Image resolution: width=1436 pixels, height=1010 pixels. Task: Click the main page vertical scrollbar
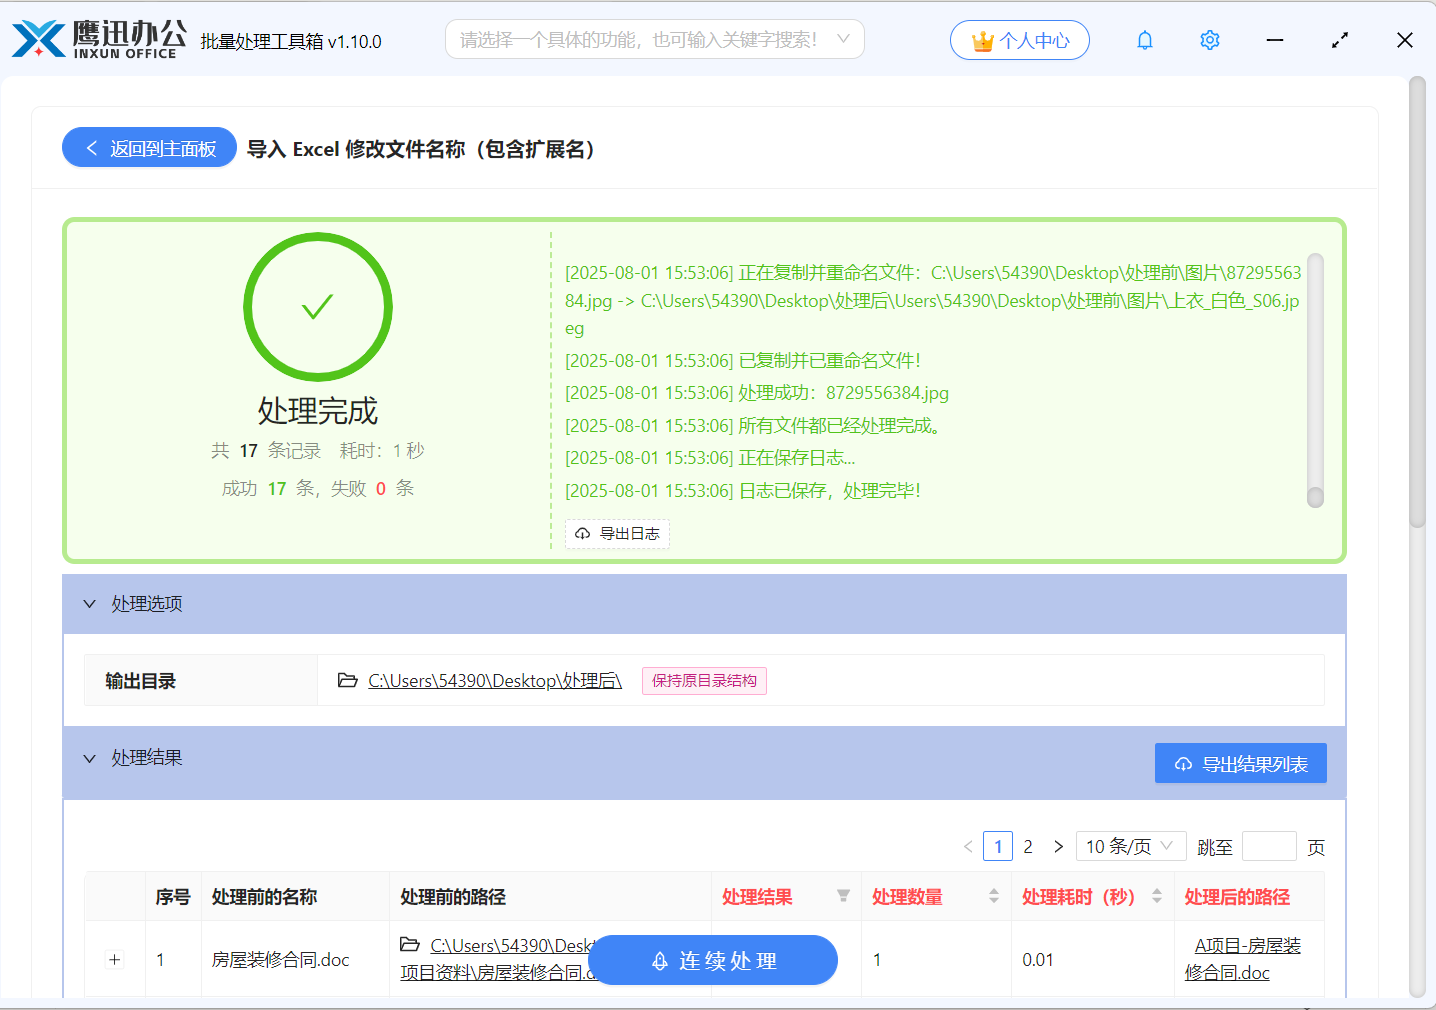(1416, 300)
